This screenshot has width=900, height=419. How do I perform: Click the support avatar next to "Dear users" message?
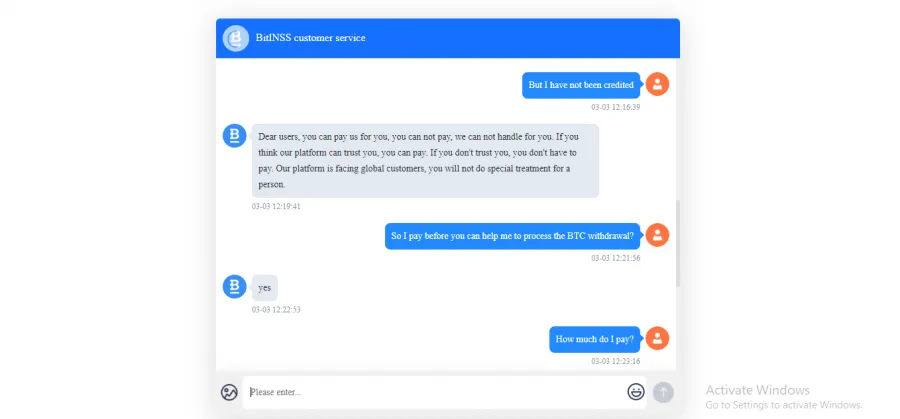(x=234, y=135)
